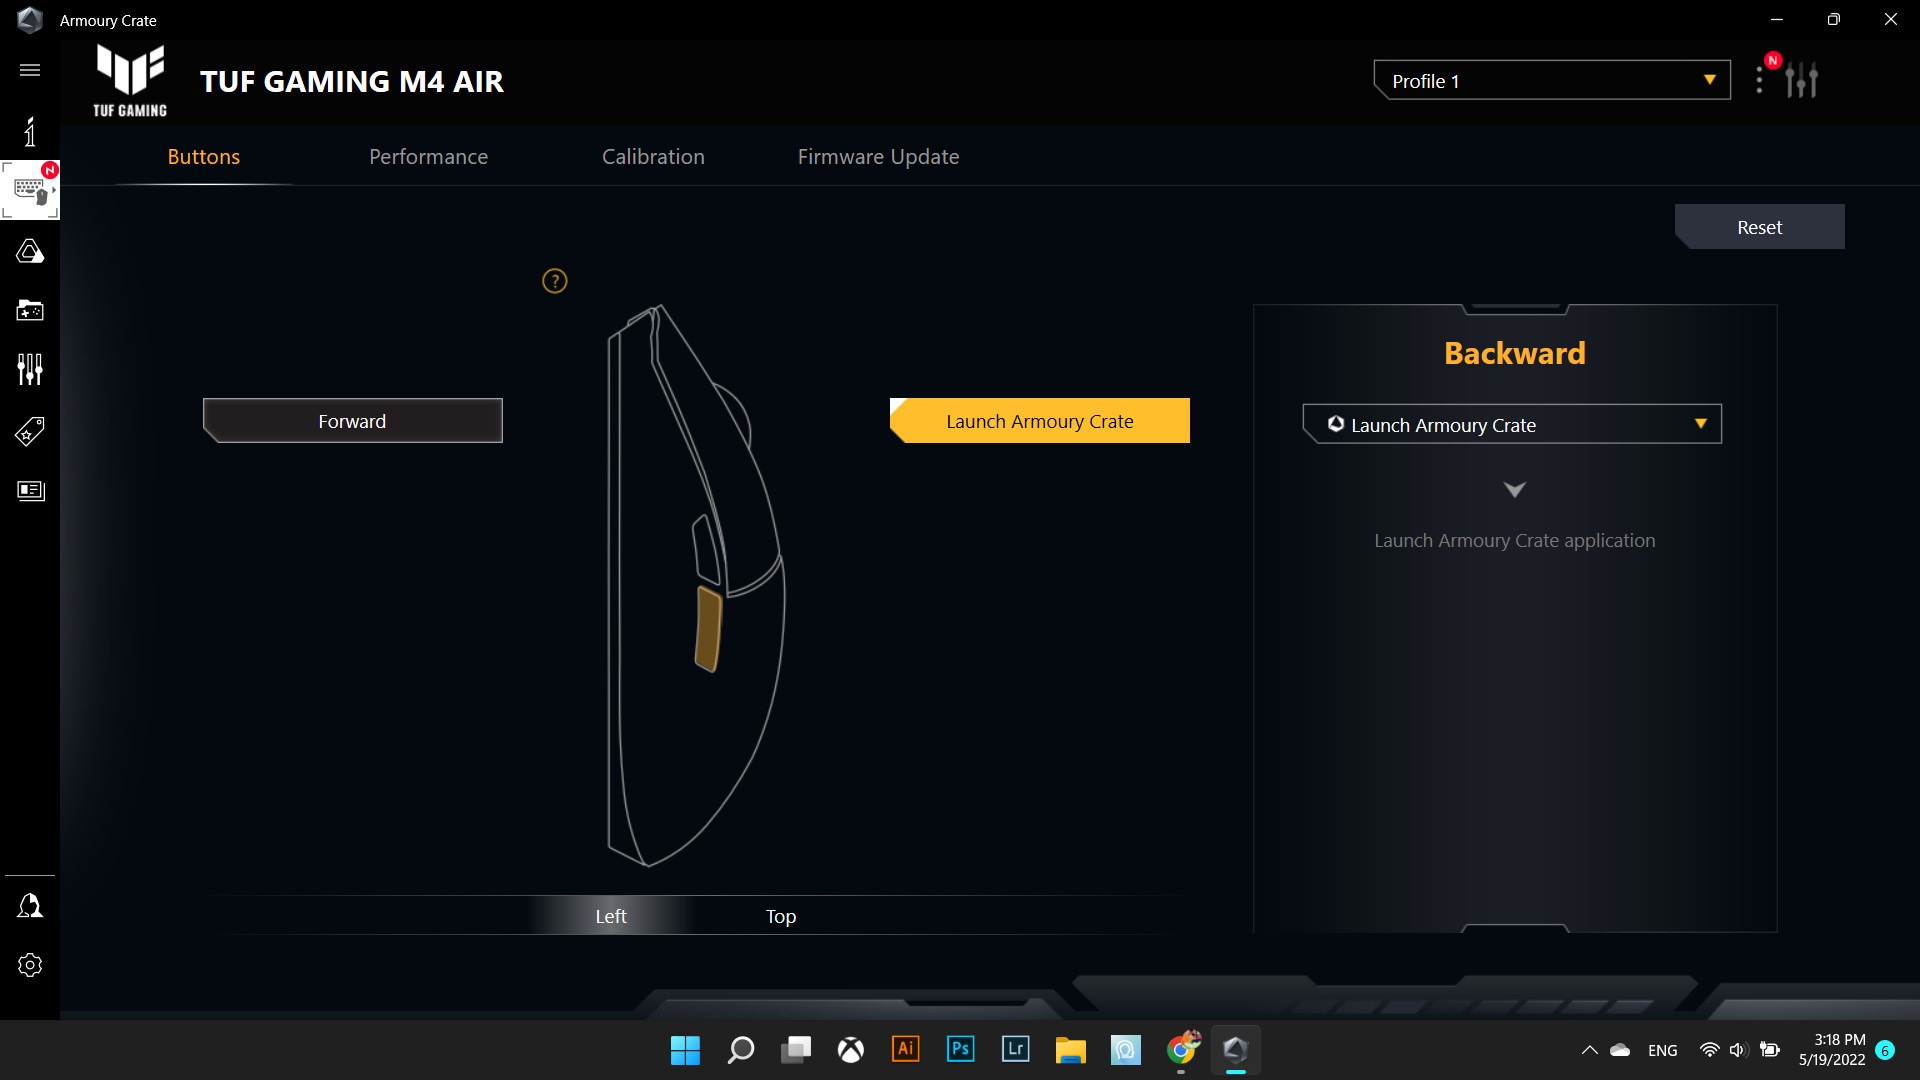Open the Firmware Update tab
This screenshot has width=1920, height=1080.
pos(879,157)
